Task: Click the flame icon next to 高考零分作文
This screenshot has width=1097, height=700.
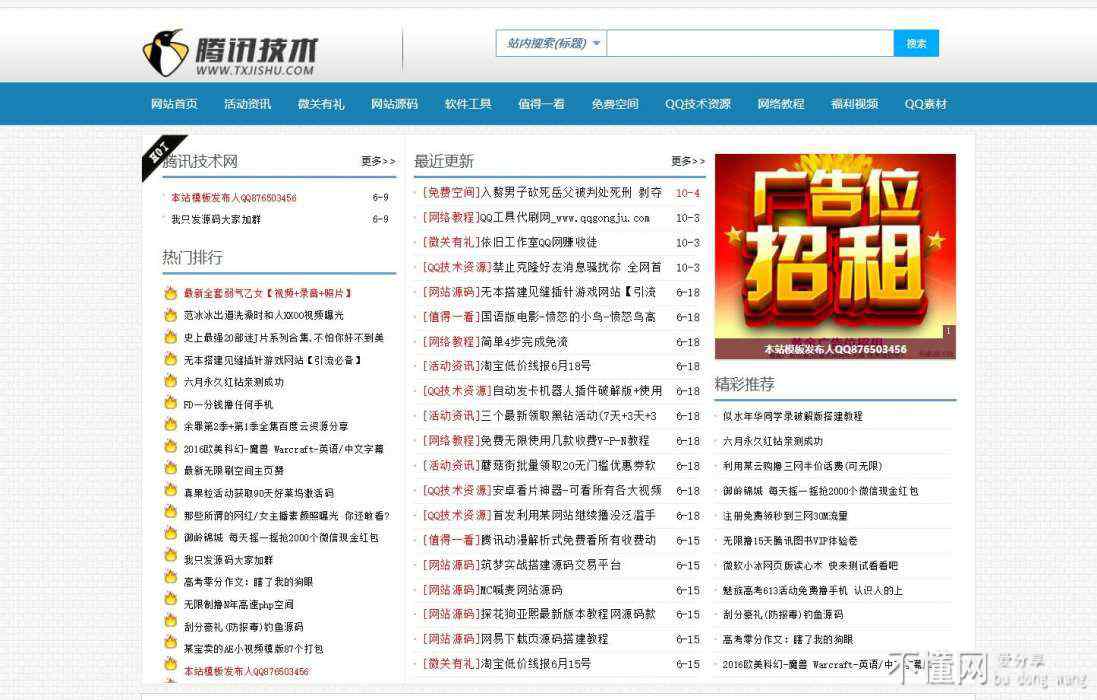Action: pyautogui.click(x=171, y=581)
